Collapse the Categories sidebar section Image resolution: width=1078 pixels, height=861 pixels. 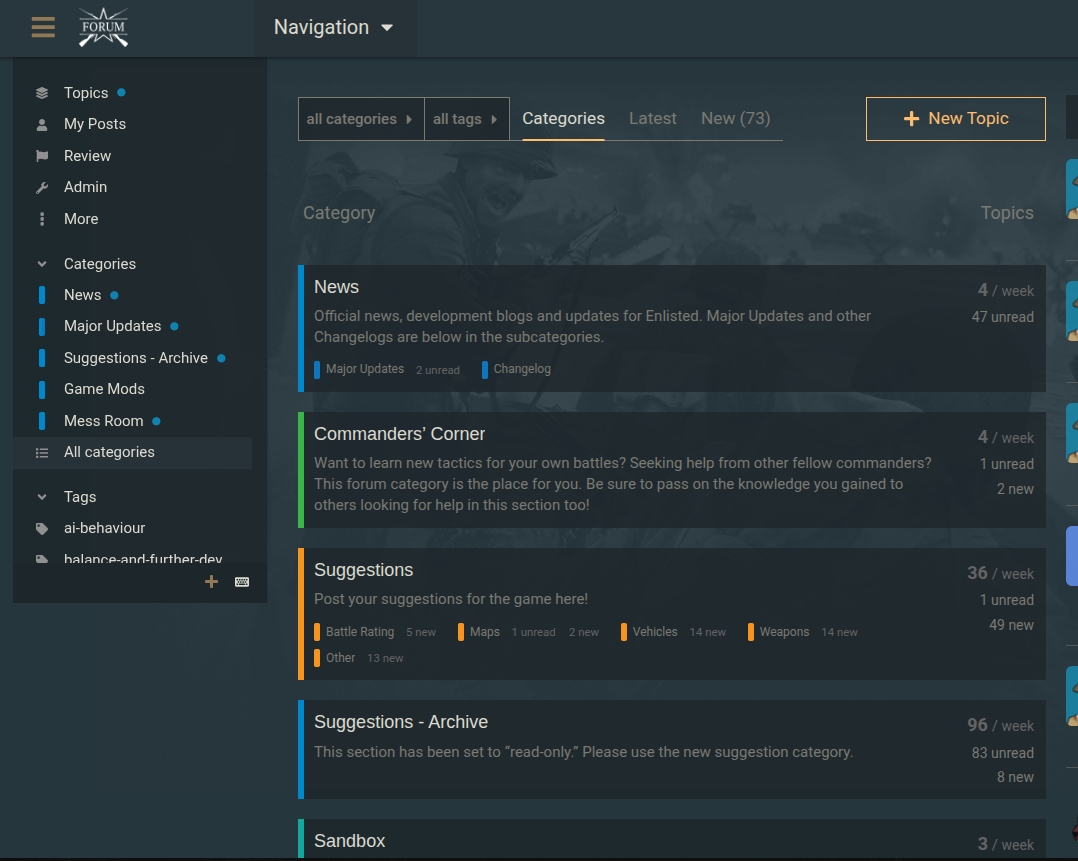[x=42, y=264]
